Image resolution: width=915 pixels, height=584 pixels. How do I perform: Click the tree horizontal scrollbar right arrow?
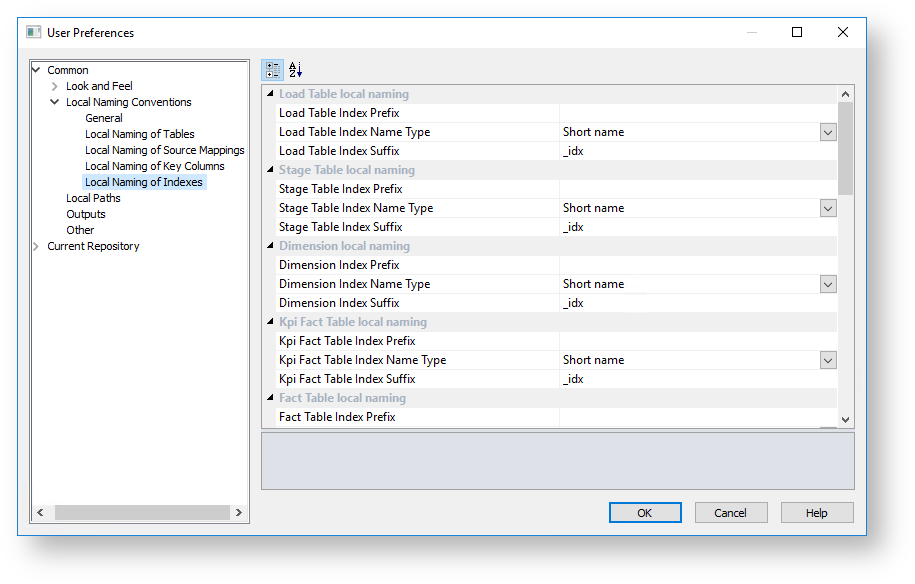(239, 512)
